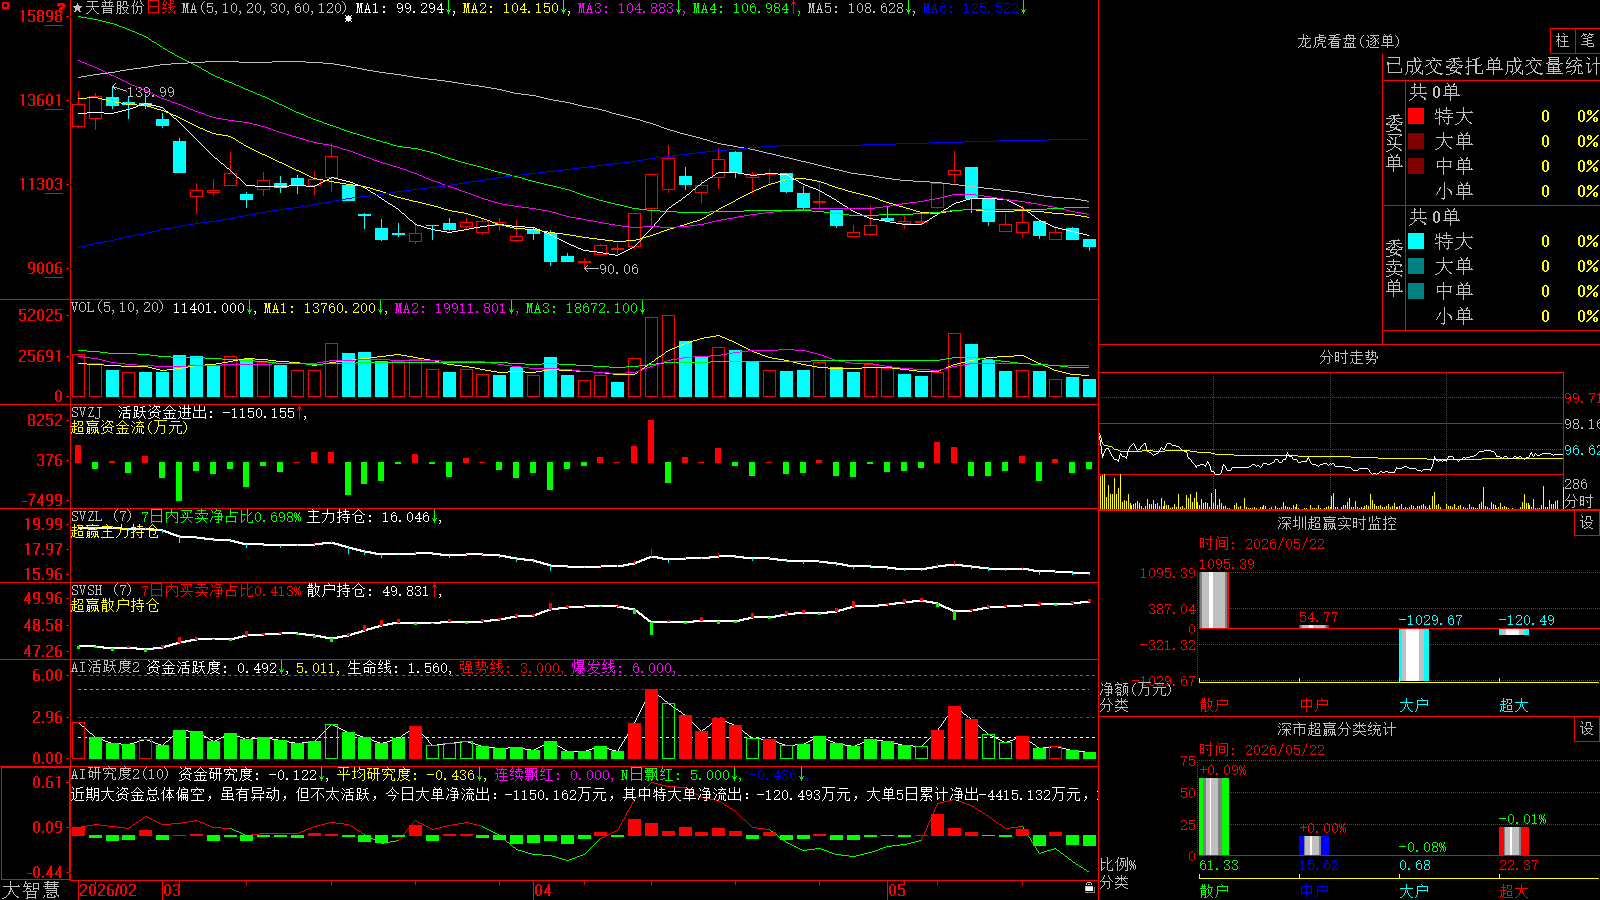Viewport: 1600px width, 900px height.
Task: Switch to 笔 (tick) display mode
Action: click(1587, 41)
